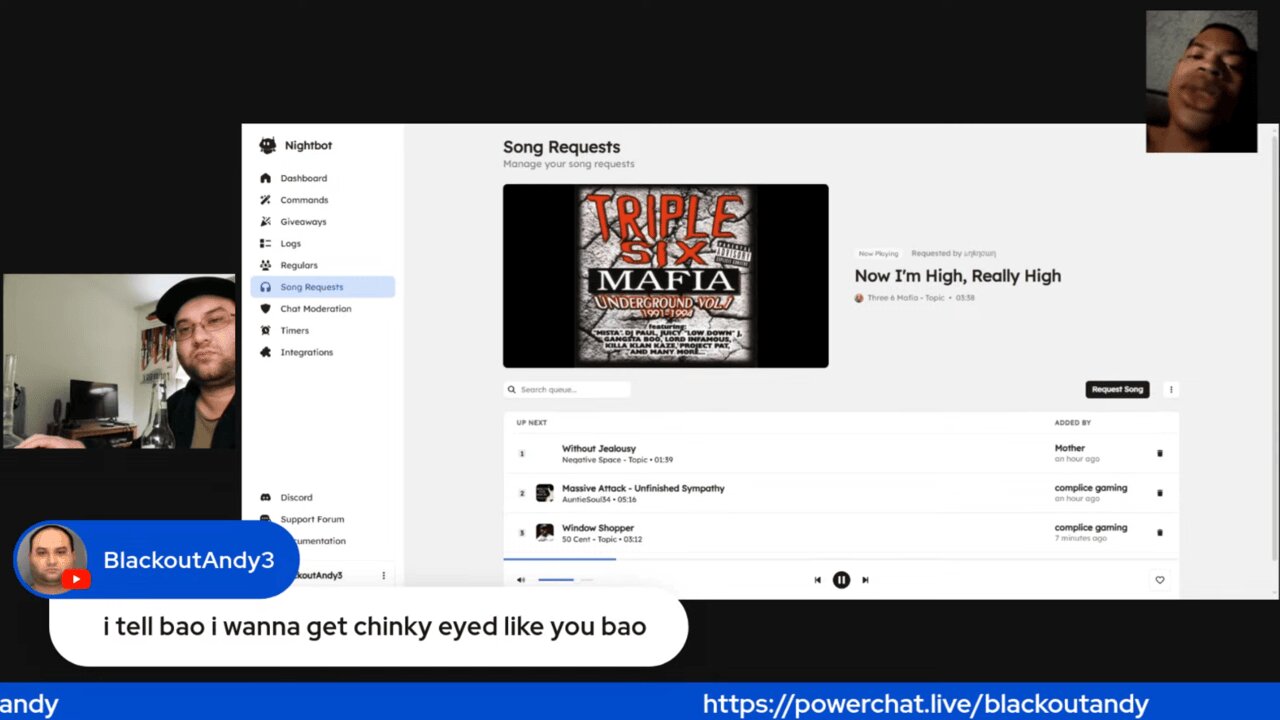This screenshot has height=720, width=1280.
Task: Open Chat Moderation settings
Action: click(315, 309)
